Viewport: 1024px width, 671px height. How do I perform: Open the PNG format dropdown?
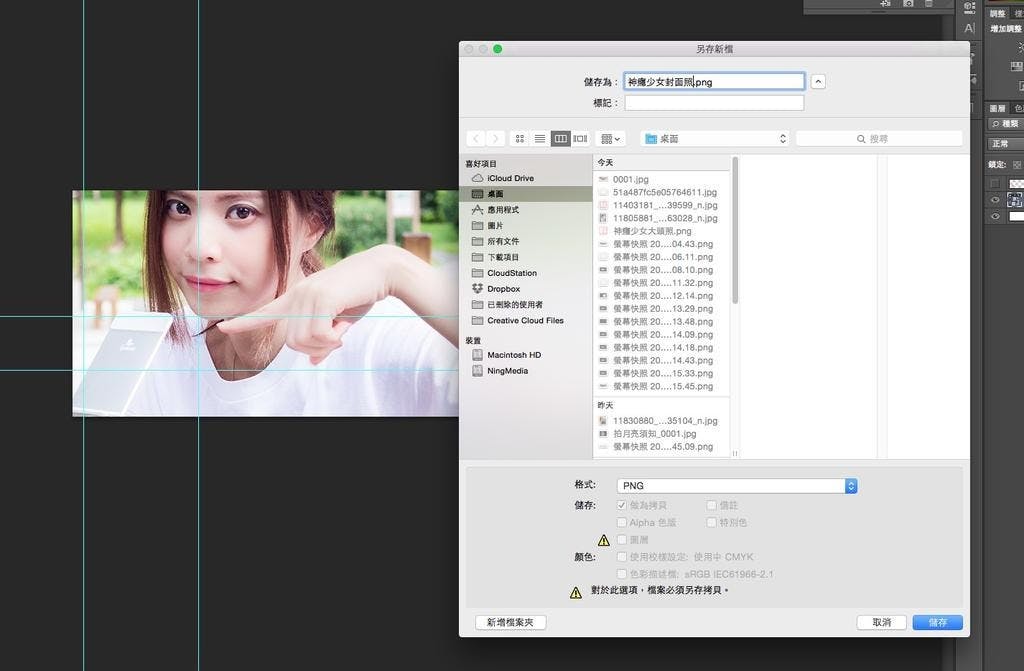click(x=737, y=486)
